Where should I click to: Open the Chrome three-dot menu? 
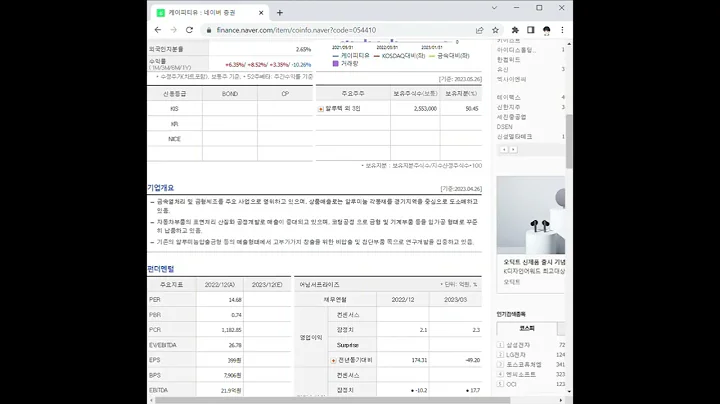coord(562,30)
